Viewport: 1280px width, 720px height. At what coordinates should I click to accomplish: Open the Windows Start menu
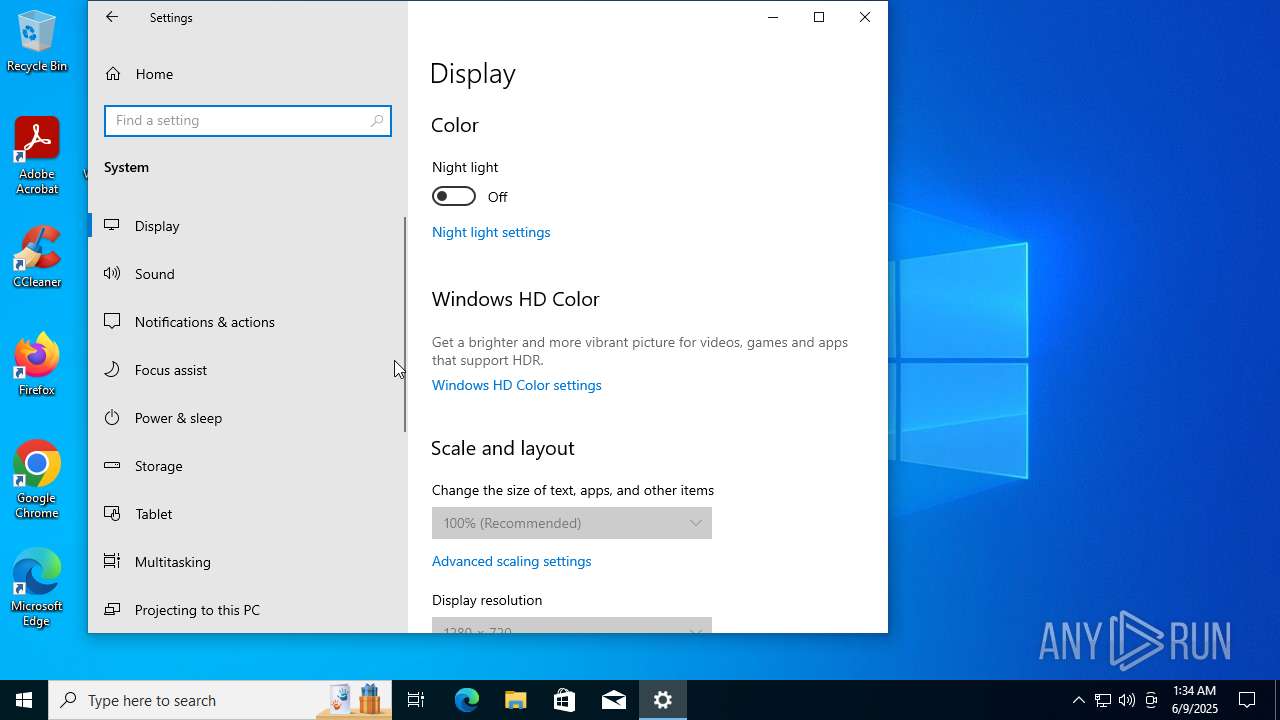click(x=24, y=700)
